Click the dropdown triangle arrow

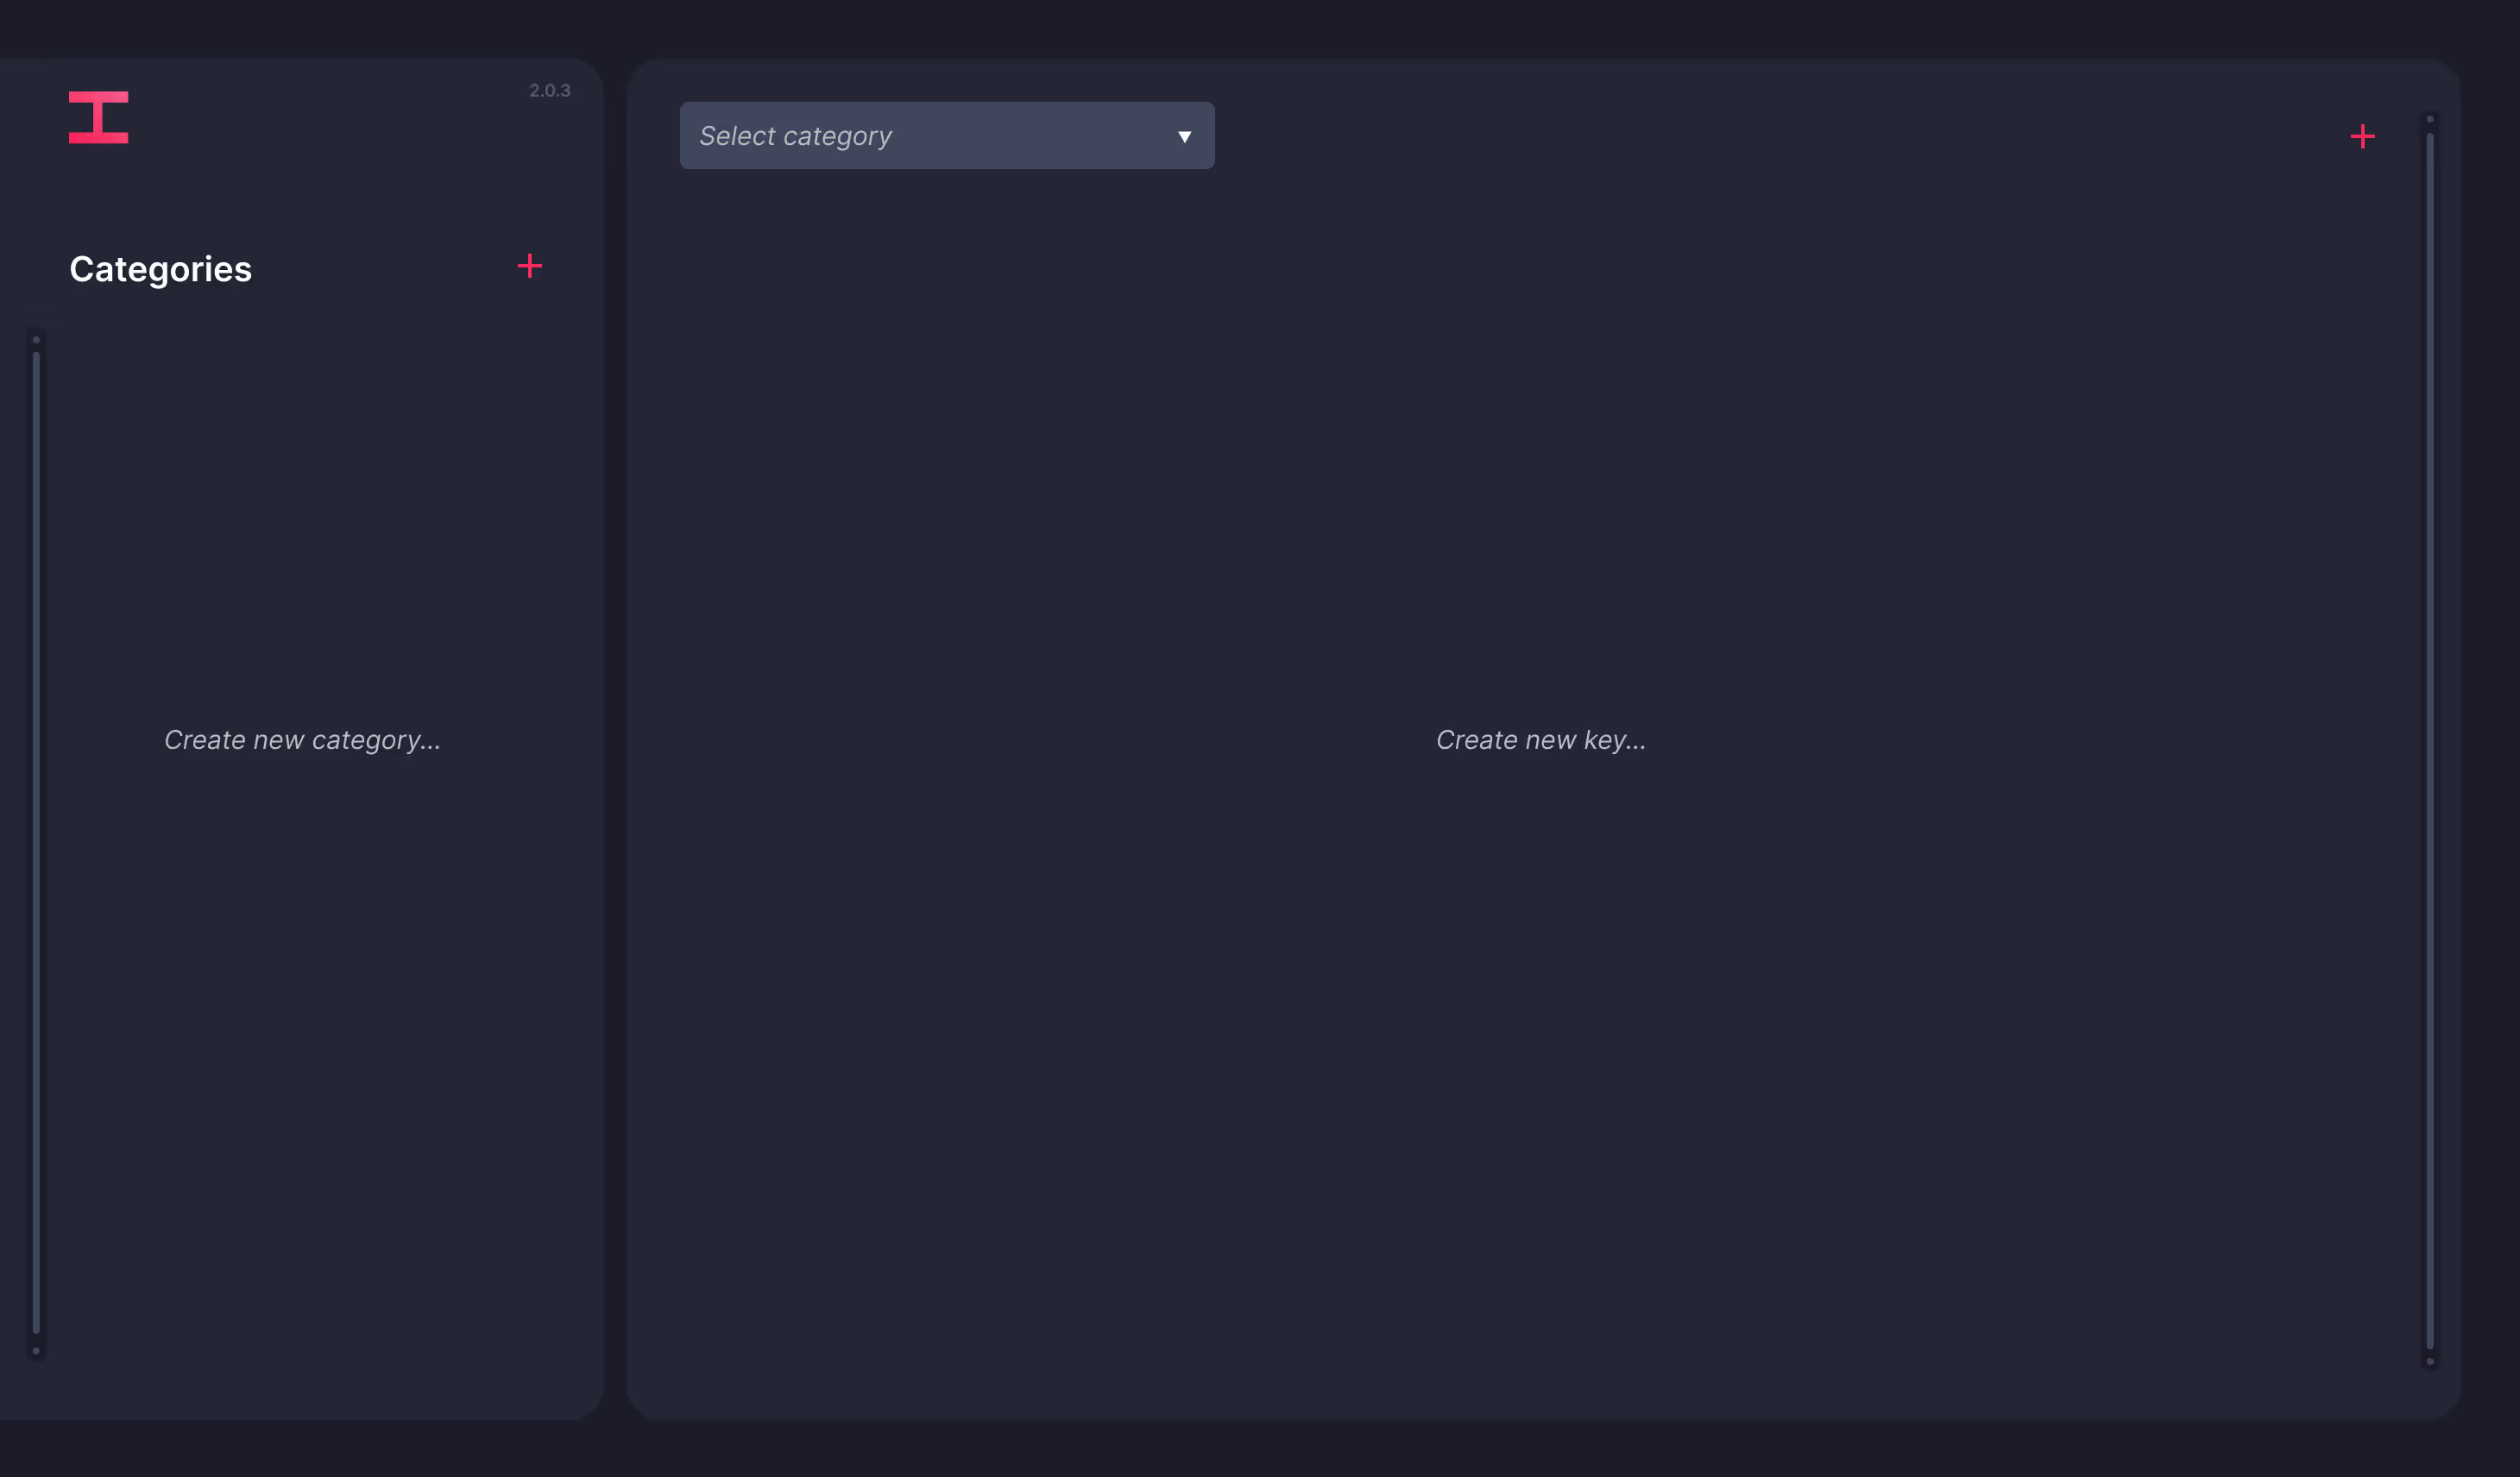pyautogui.click(x=1184, y=137)
